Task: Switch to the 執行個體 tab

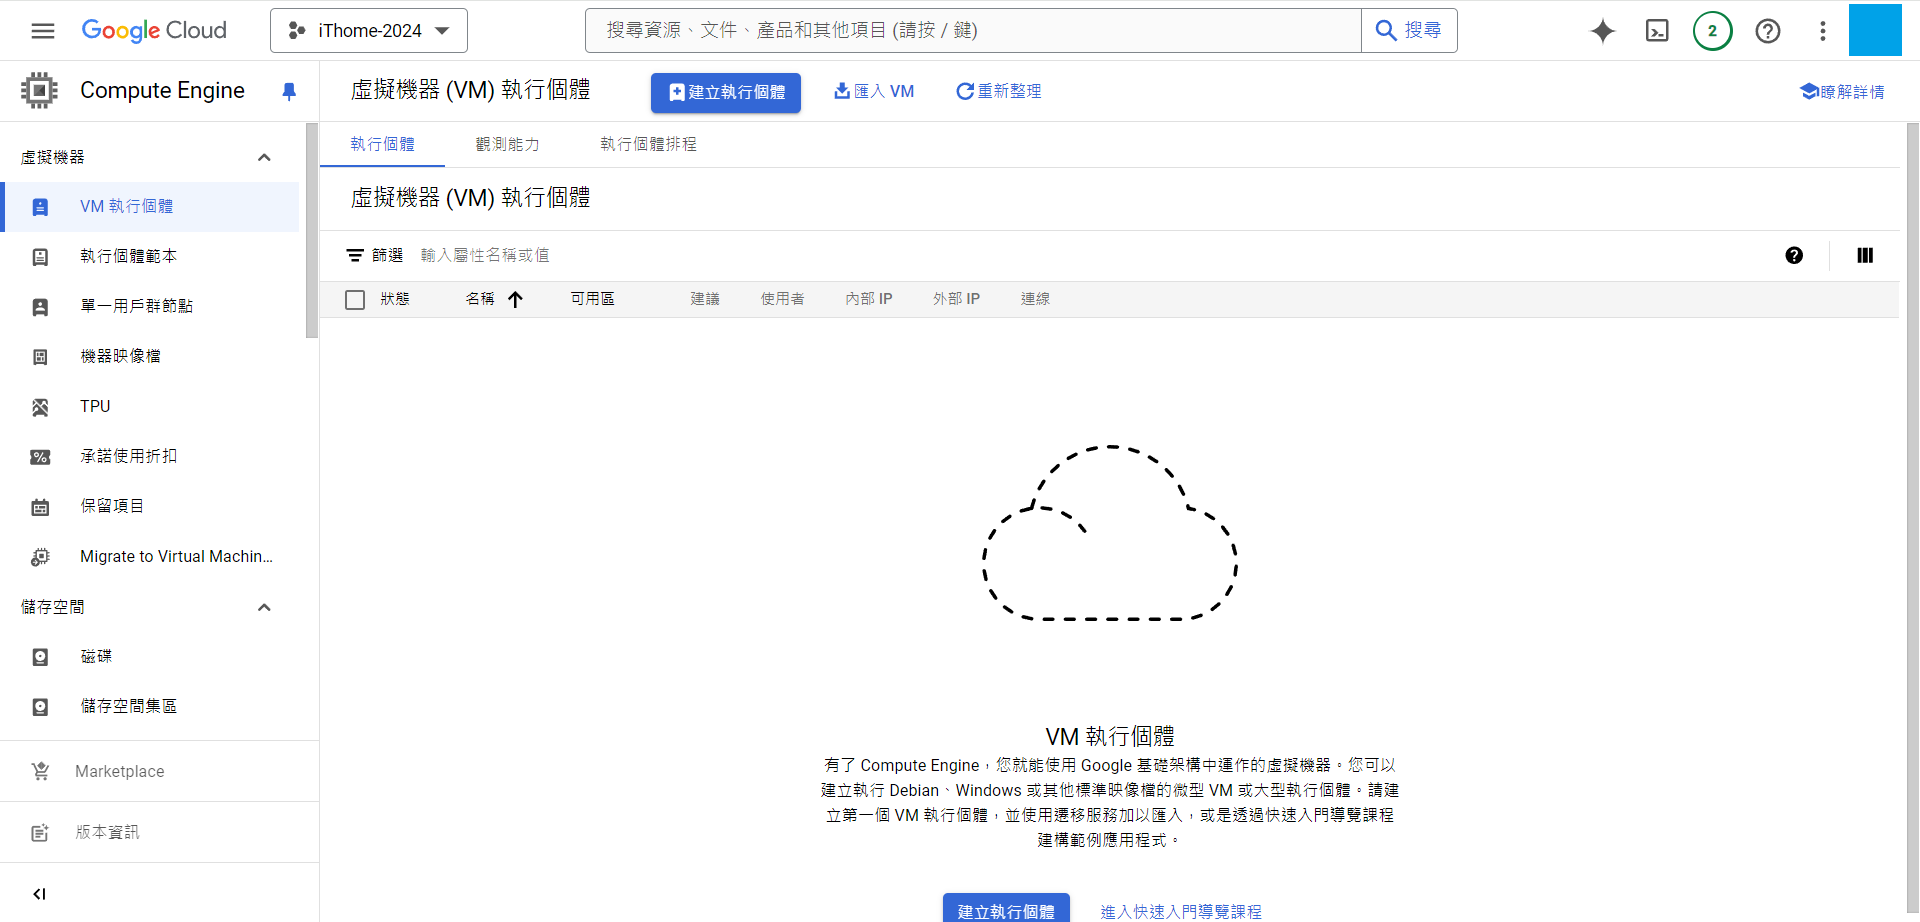Action: [x=382, y=144]
